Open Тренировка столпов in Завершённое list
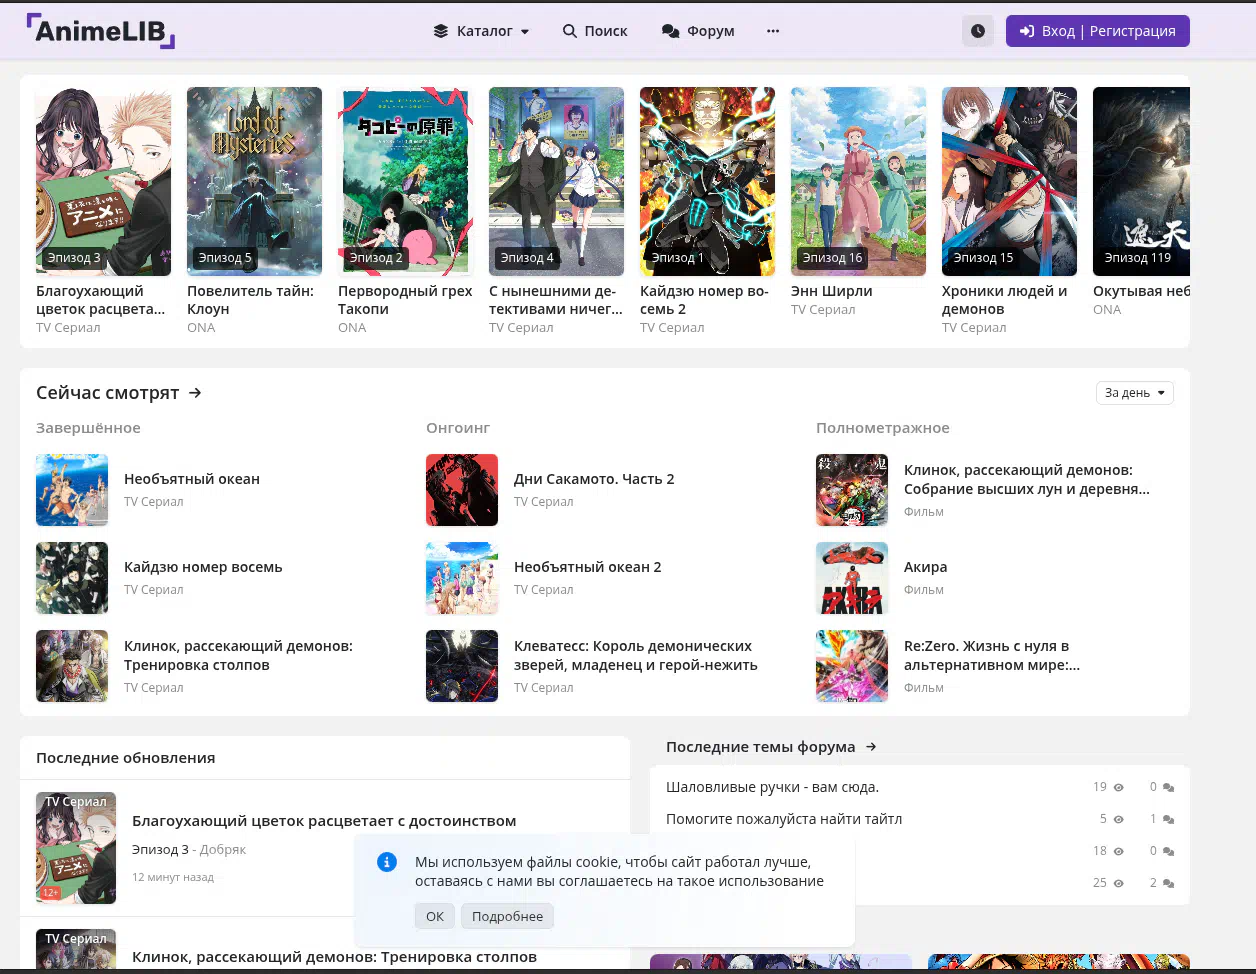This screenshot has height=974, width=1256. pos(238,655)
